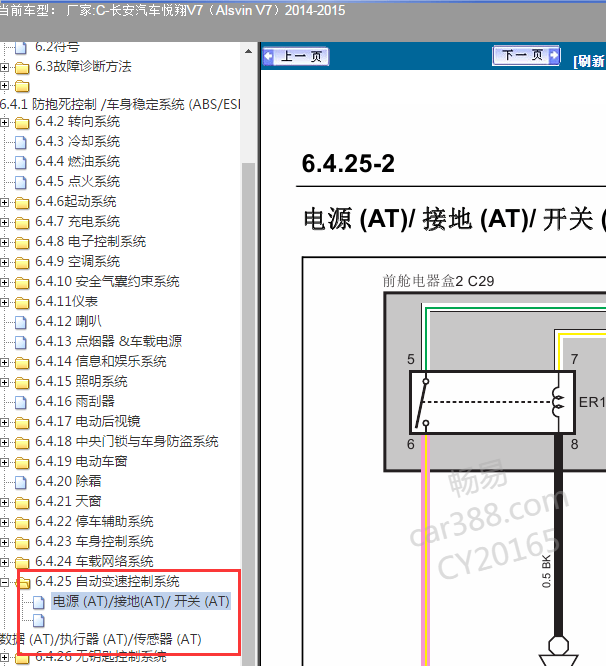Open the 6.4.16 雨刮器 page
Image resolution: width=606 pixels, height=666 pixels.
click(75, 401)
